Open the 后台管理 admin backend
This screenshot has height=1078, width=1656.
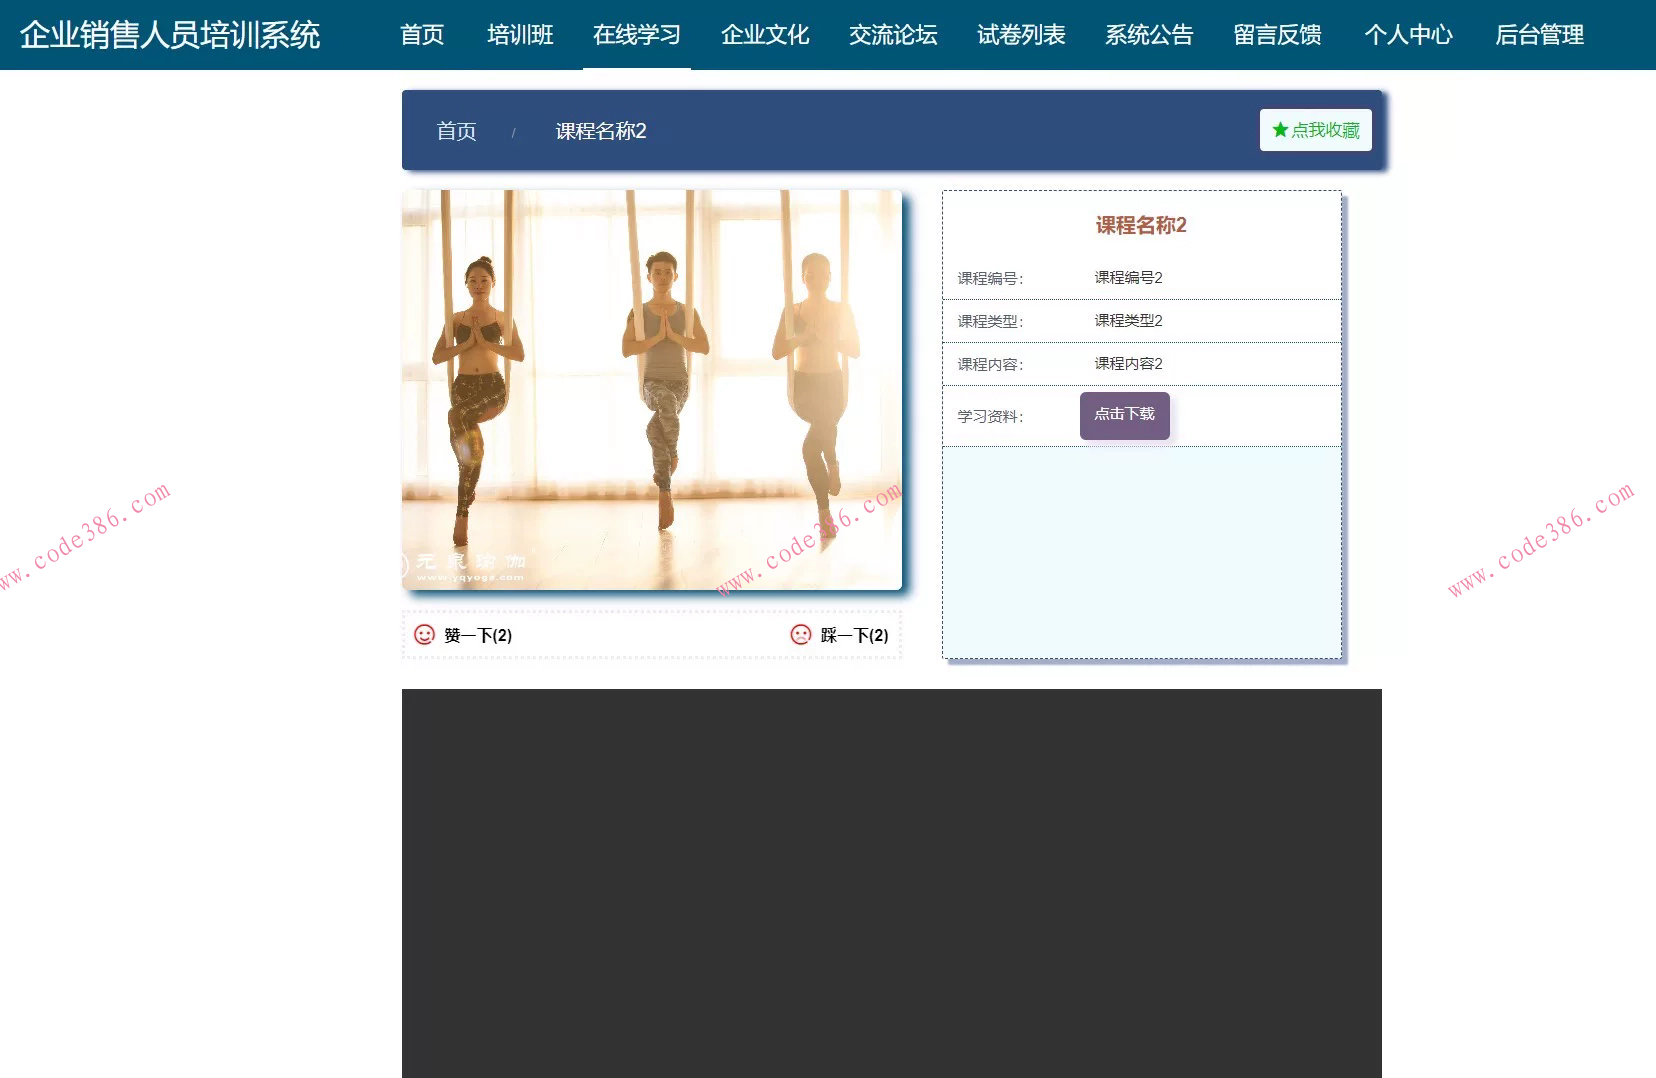(x=1538, y=35)
